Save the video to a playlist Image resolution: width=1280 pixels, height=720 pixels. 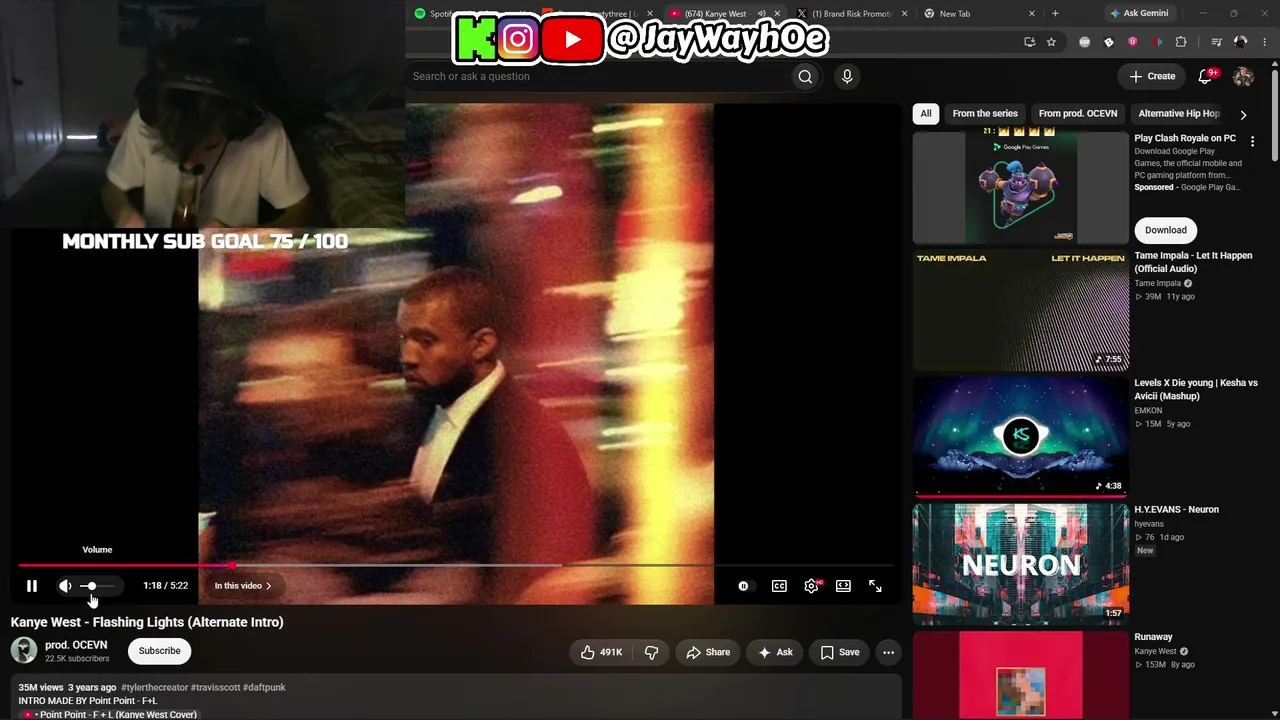point(840,652)
